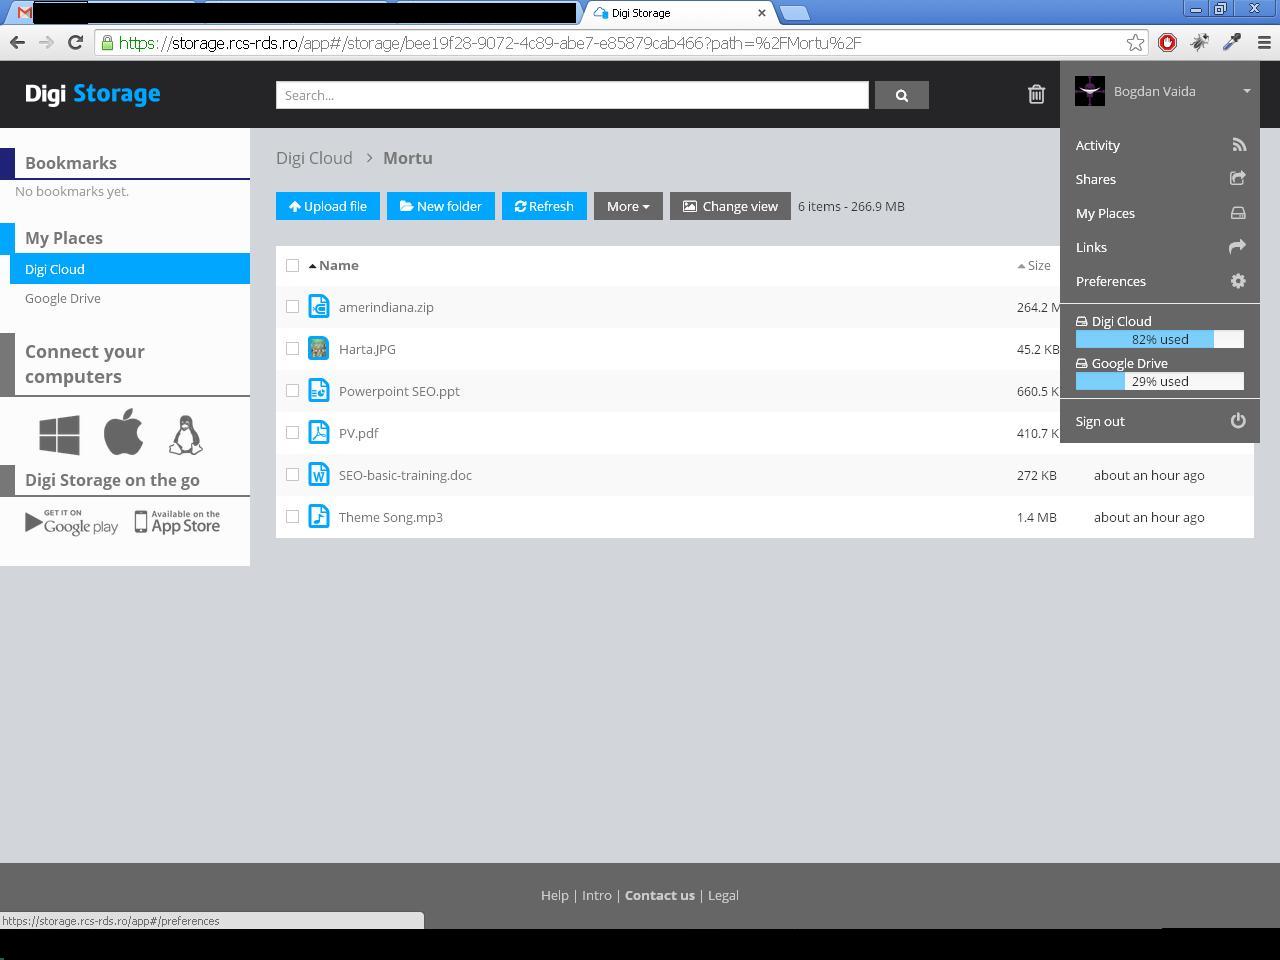This screenshot has width=1280, height=960.
Task: Choose Sign out from the user menu
Action: (1100, 421)
